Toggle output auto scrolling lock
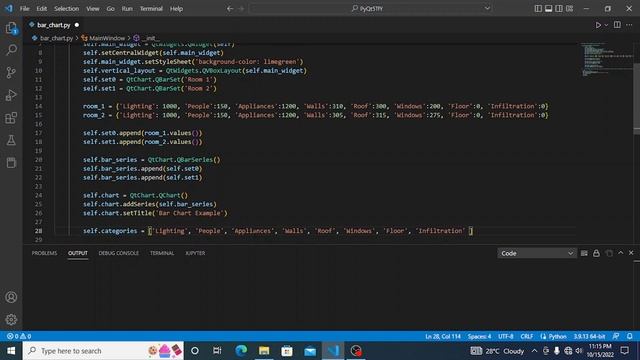 (x=596, y=253)
